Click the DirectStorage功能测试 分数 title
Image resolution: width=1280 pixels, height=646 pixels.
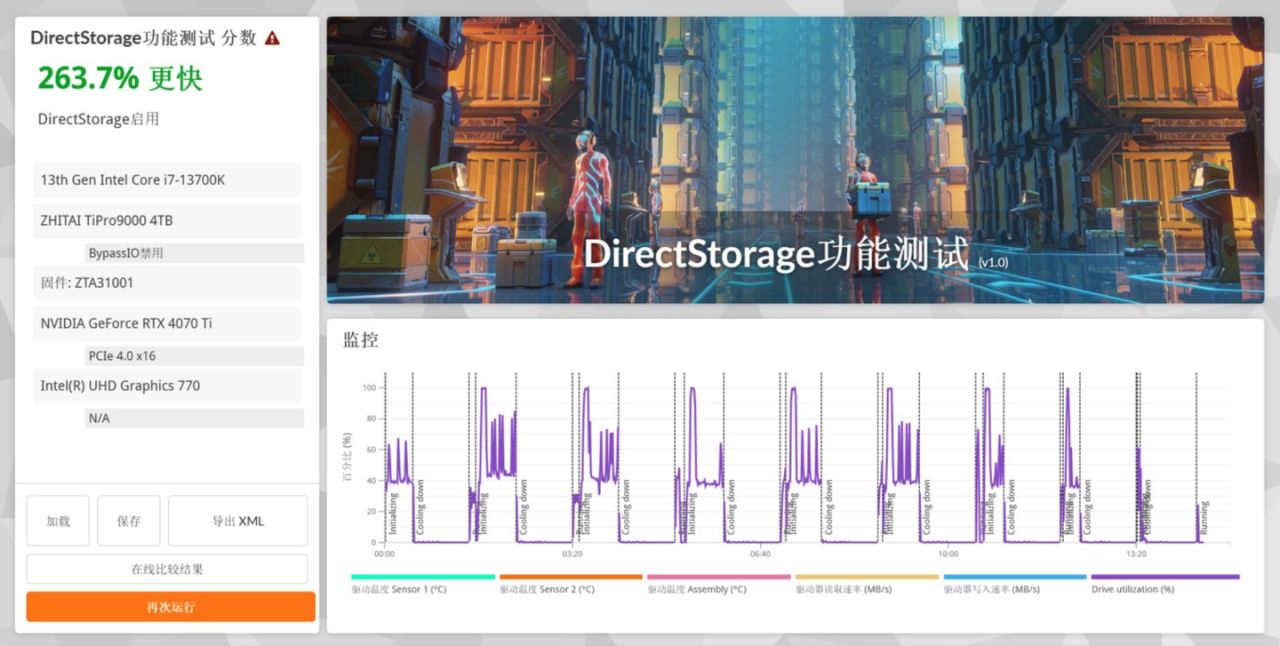pyautogui.click(x=143, y=38)
